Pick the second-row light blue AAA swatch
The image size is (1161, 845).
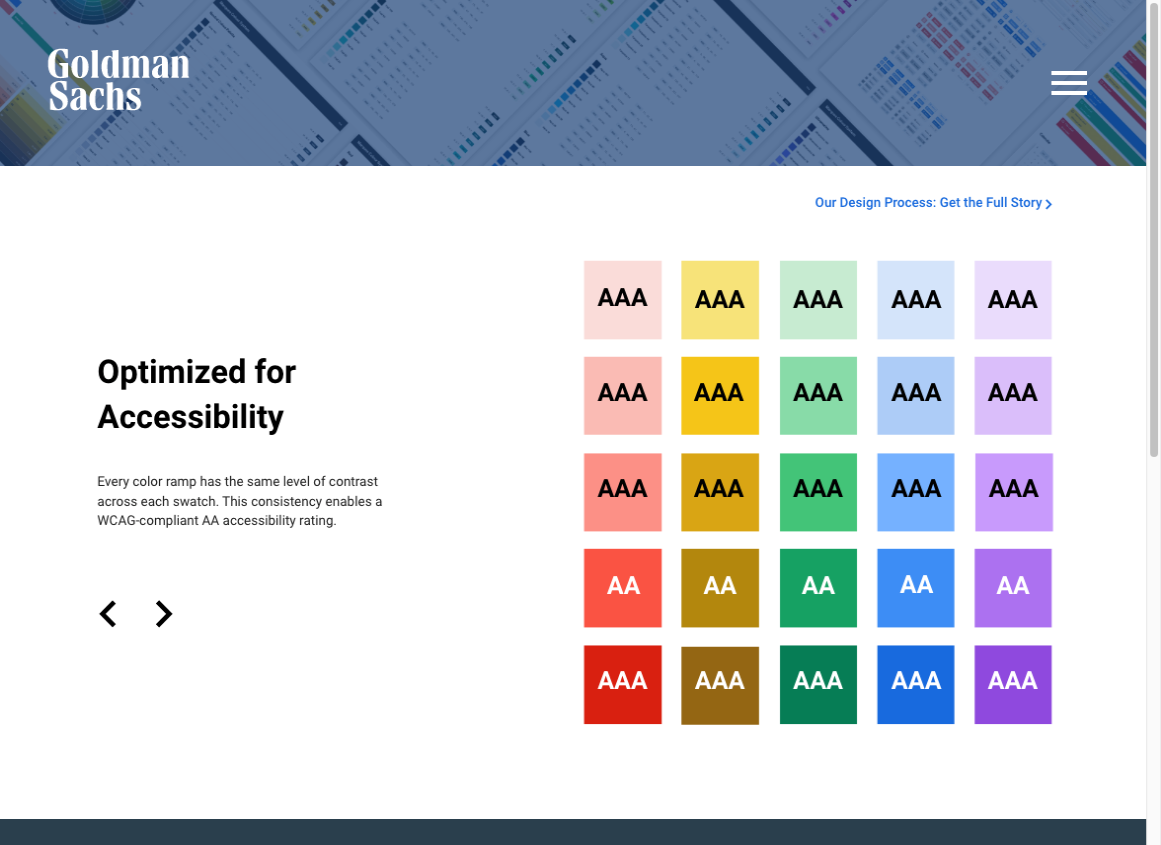click(916, 395)
